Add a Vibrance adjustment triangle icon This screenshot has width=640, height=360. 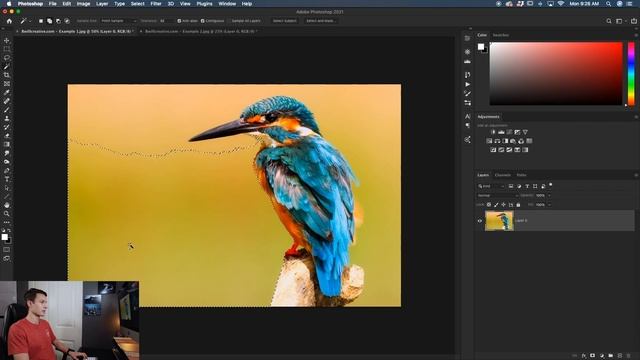click(525, 132)
